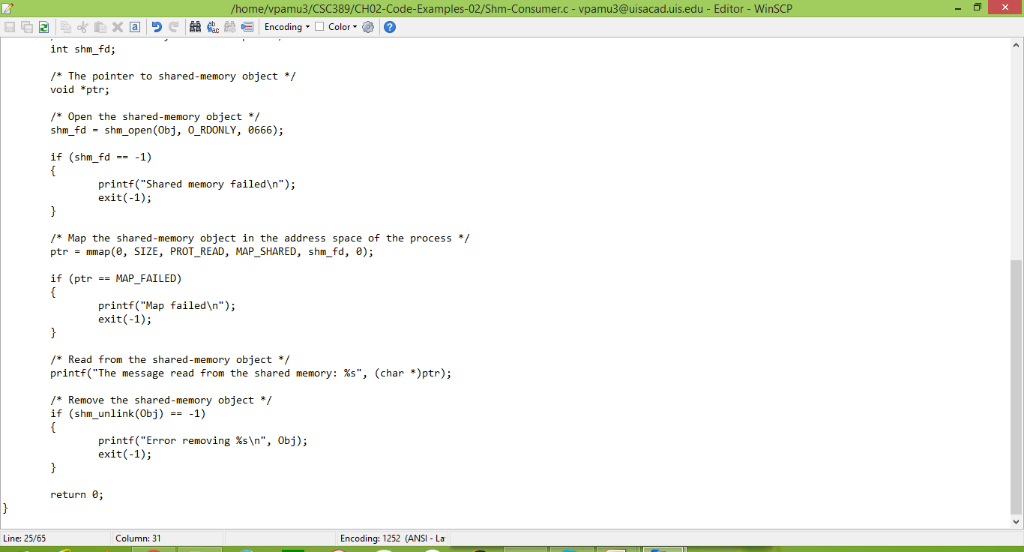Screen dimensions: 1024x552
Task: Click the Cut scissors icon
Action: [x=83, y=27]
